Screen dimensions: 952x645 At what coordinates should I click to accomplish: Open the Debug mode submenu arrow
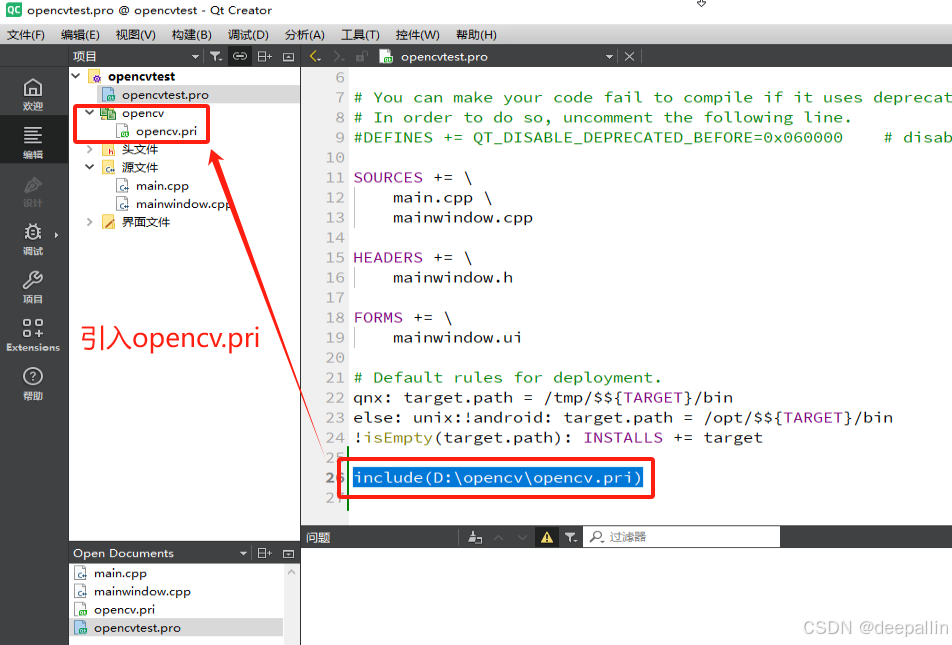[56, 235]
